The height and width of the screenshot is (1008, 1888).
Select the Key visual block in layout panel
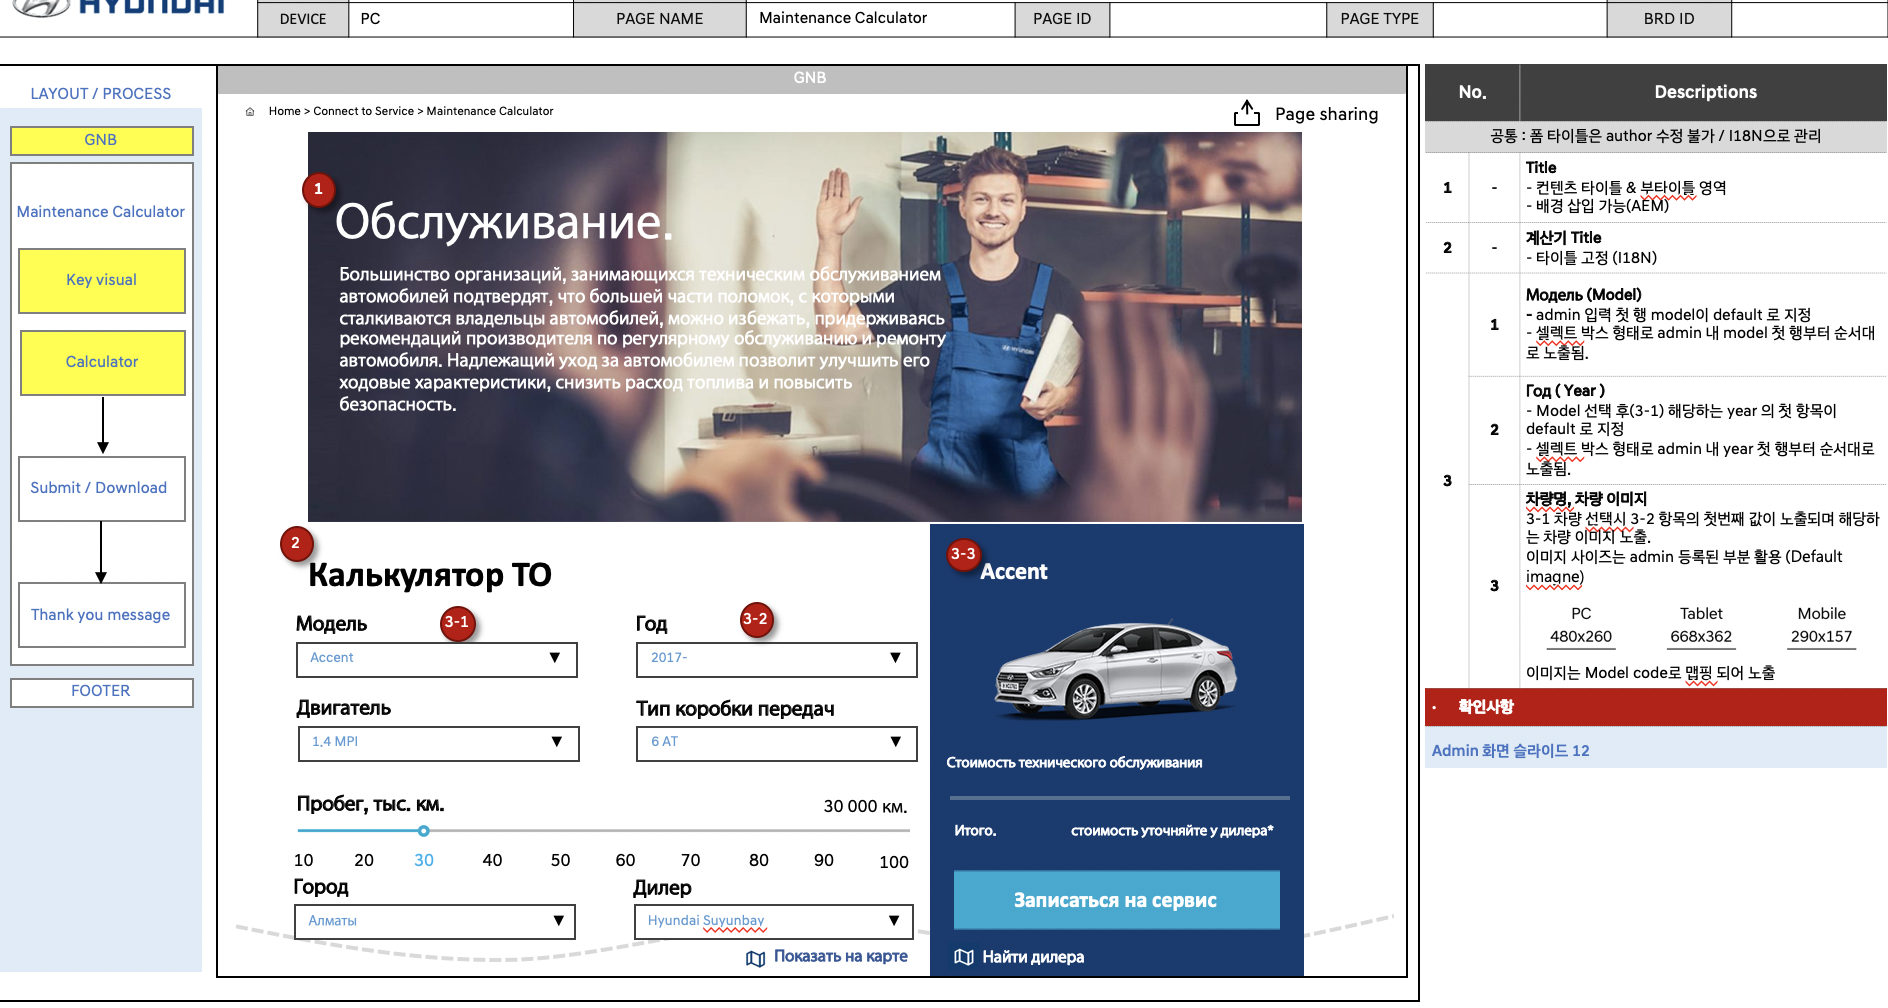(102, 281)
